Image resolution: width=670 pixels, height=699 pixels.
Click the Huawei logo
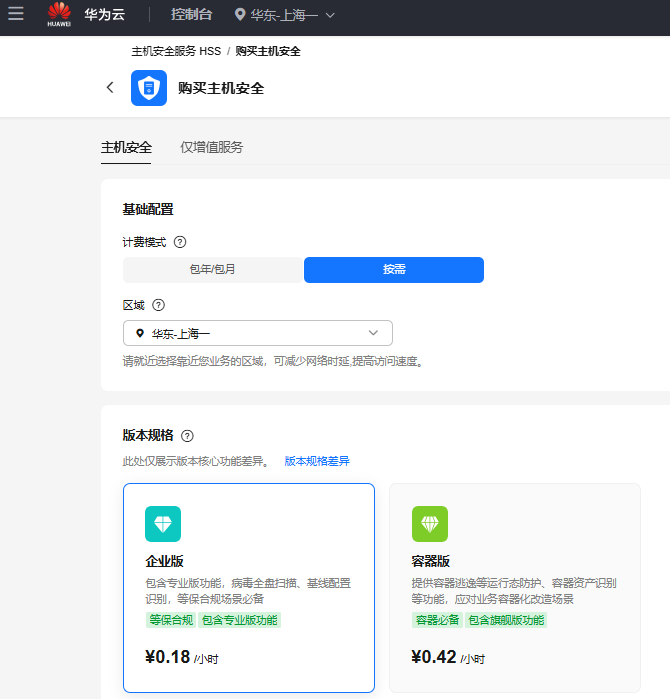coord(59,15)
